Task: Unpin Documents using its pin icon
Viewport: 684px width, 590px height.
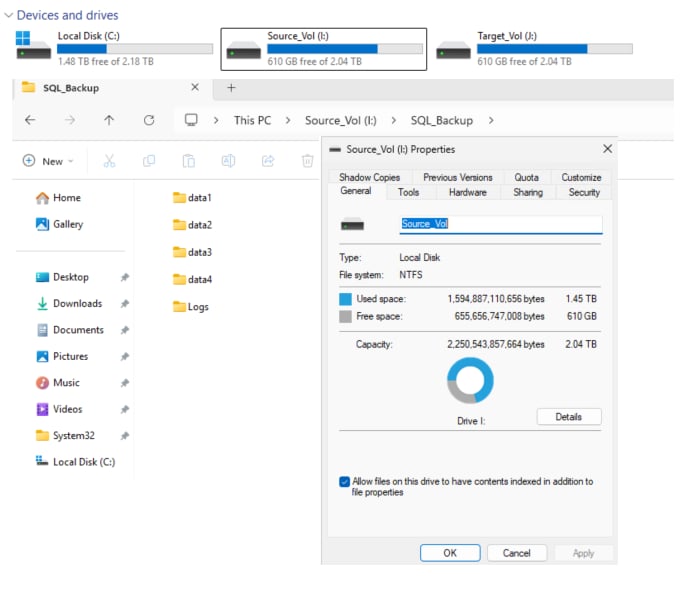Action: click(125, 330)
